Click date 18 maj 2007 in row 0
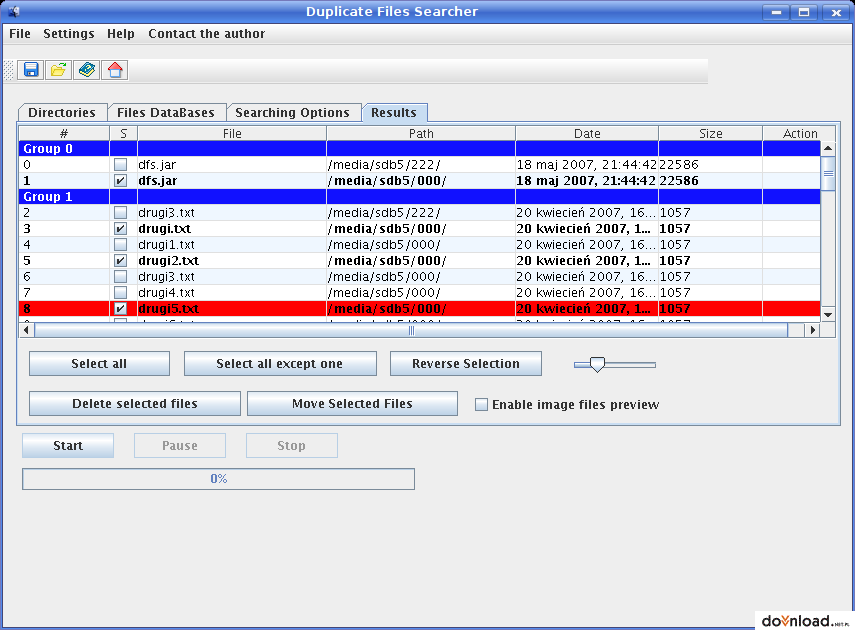 coord(586,165)
